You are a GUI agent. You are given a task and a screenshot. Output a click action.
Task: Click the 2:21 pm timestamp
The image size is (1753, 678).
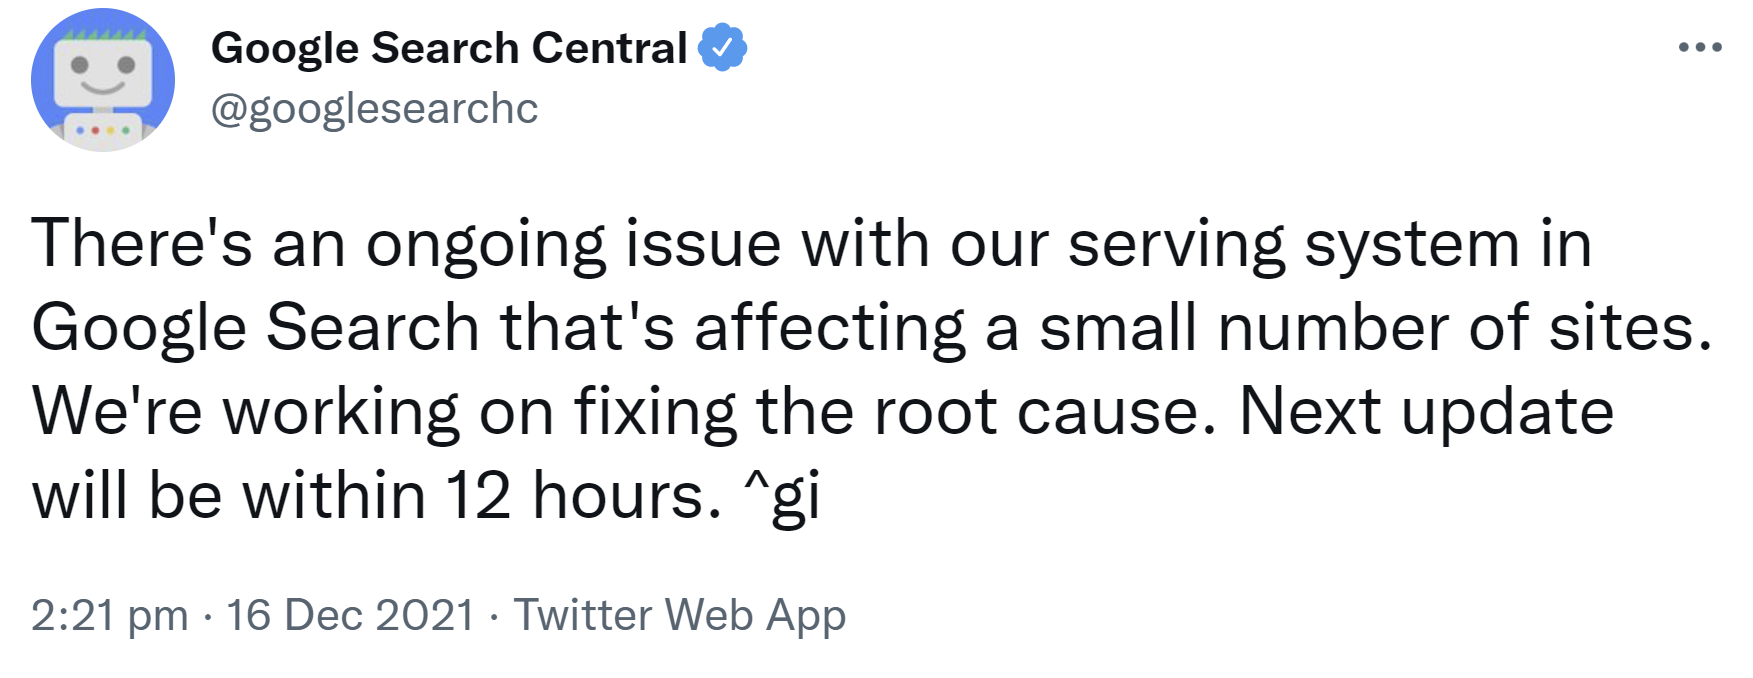tap(109, 615)
